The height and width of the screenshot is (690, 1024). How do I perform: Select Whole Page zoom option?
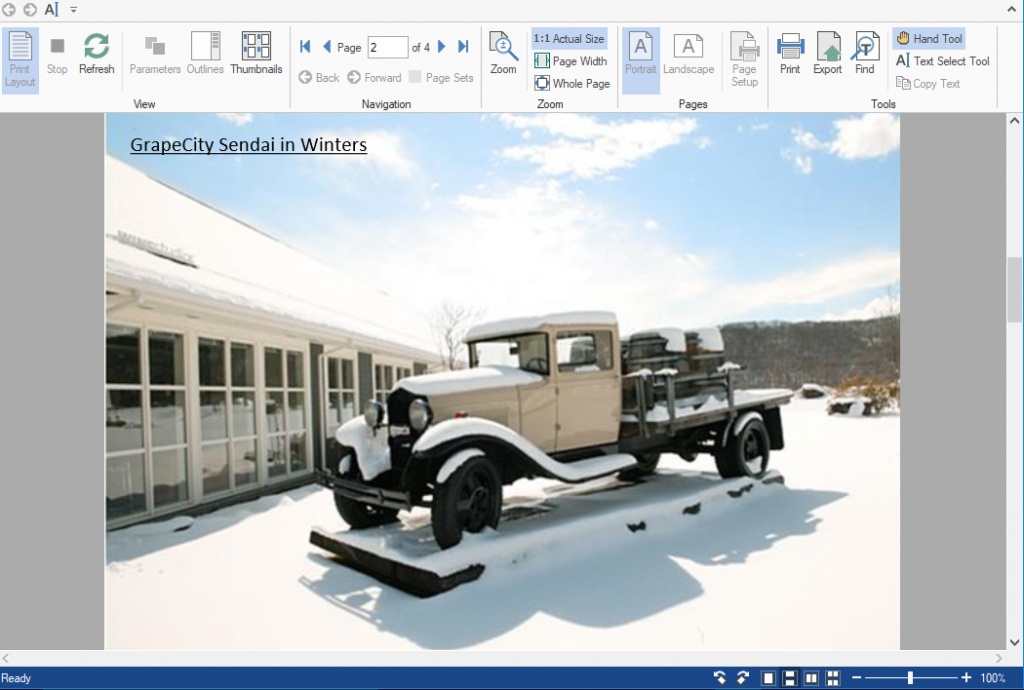[572, 84]
